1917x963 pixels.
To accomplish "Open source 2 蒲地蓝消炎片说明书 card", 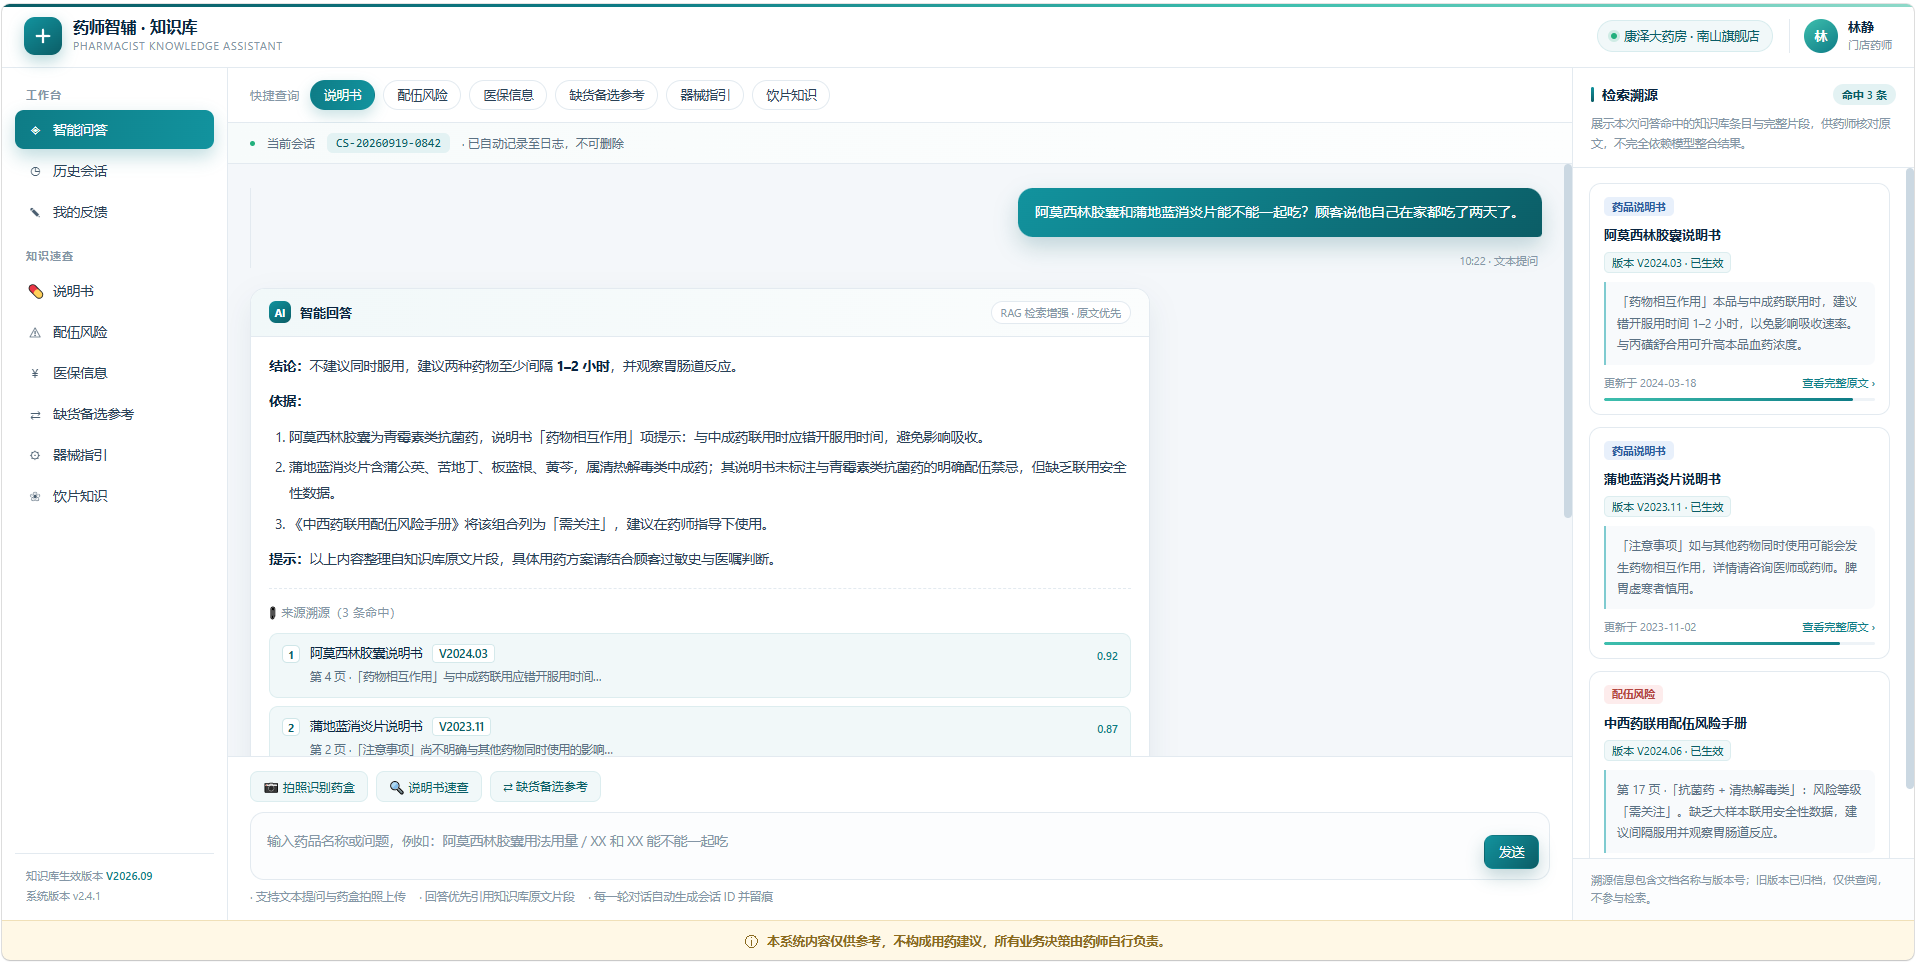I will coord(699,732).
